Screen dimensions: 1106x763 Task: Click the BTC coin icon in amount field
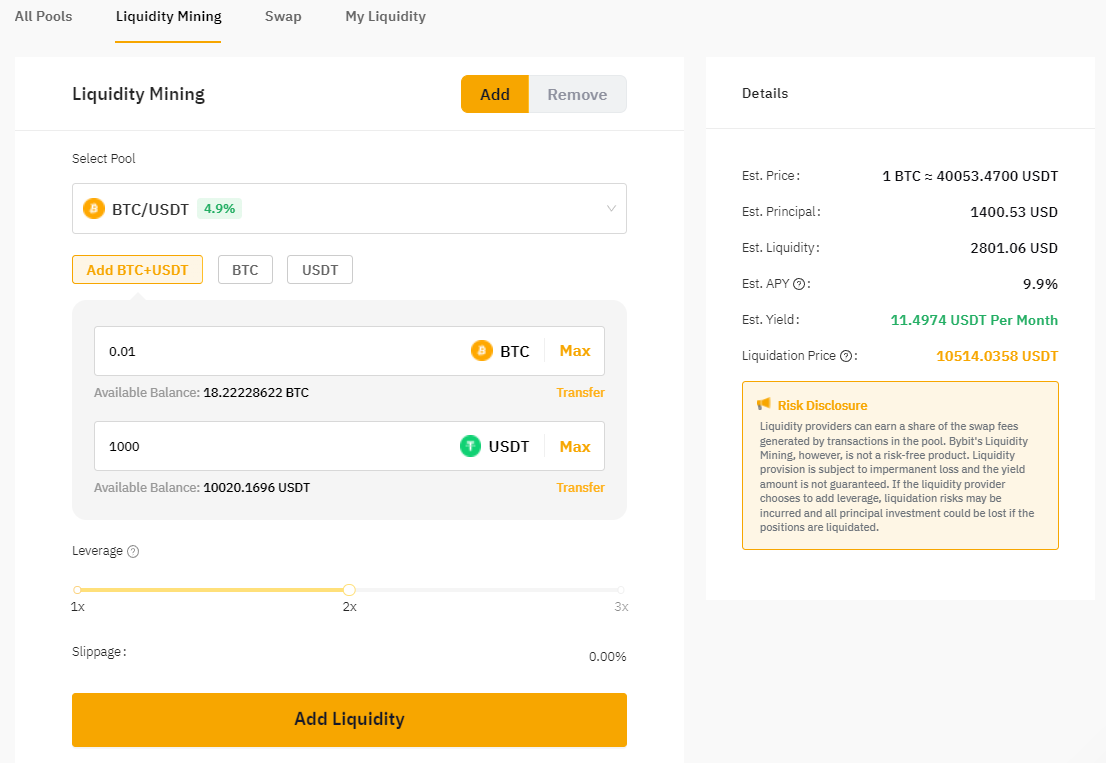[482, 350]
